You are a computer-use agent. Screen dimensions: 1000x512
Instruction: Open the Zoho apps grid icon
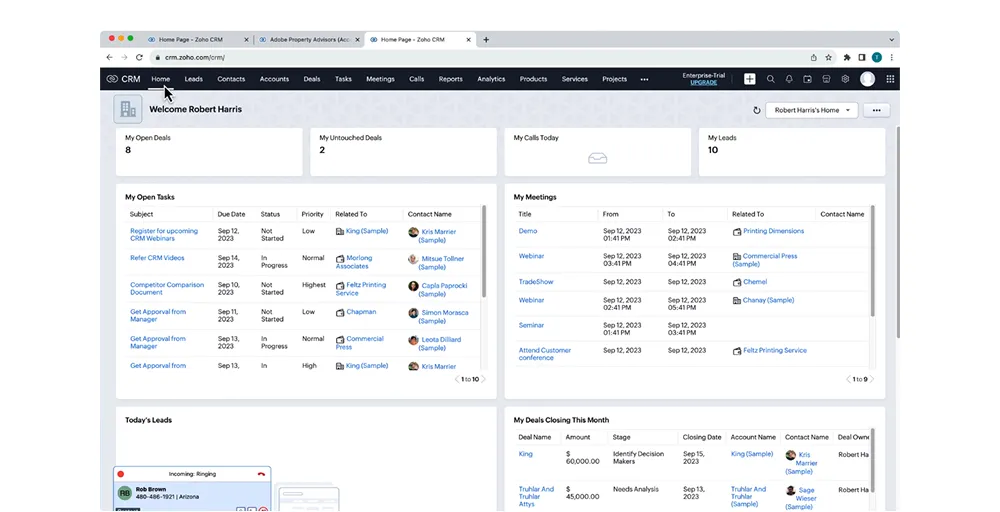(890, 79)
